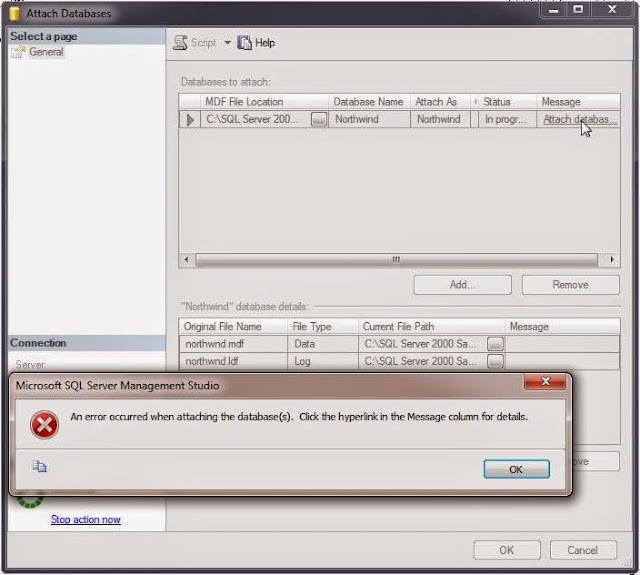Click the MDF File Location column header
The image size is (640, 575).
pos(264,102)
